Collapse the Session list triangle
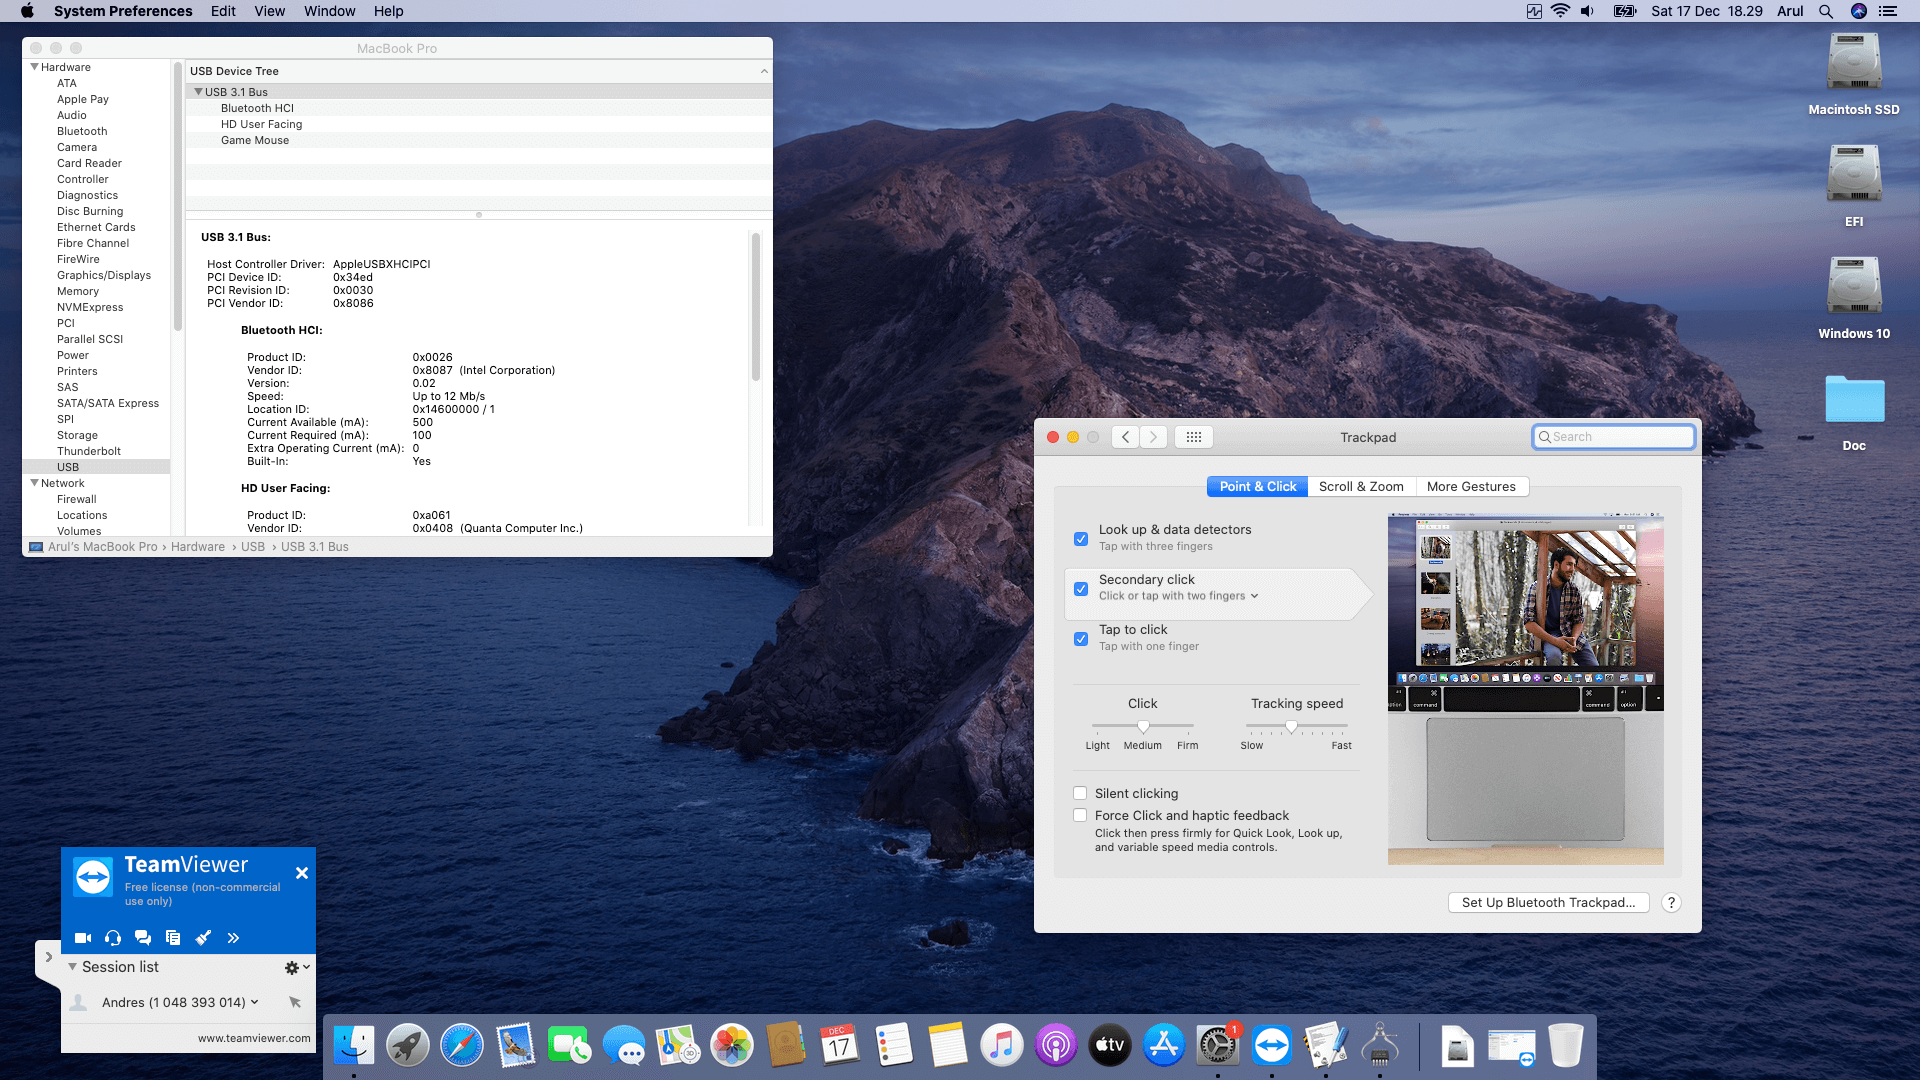Screen dimensions: 1920x1080 (x=72, y=967)
